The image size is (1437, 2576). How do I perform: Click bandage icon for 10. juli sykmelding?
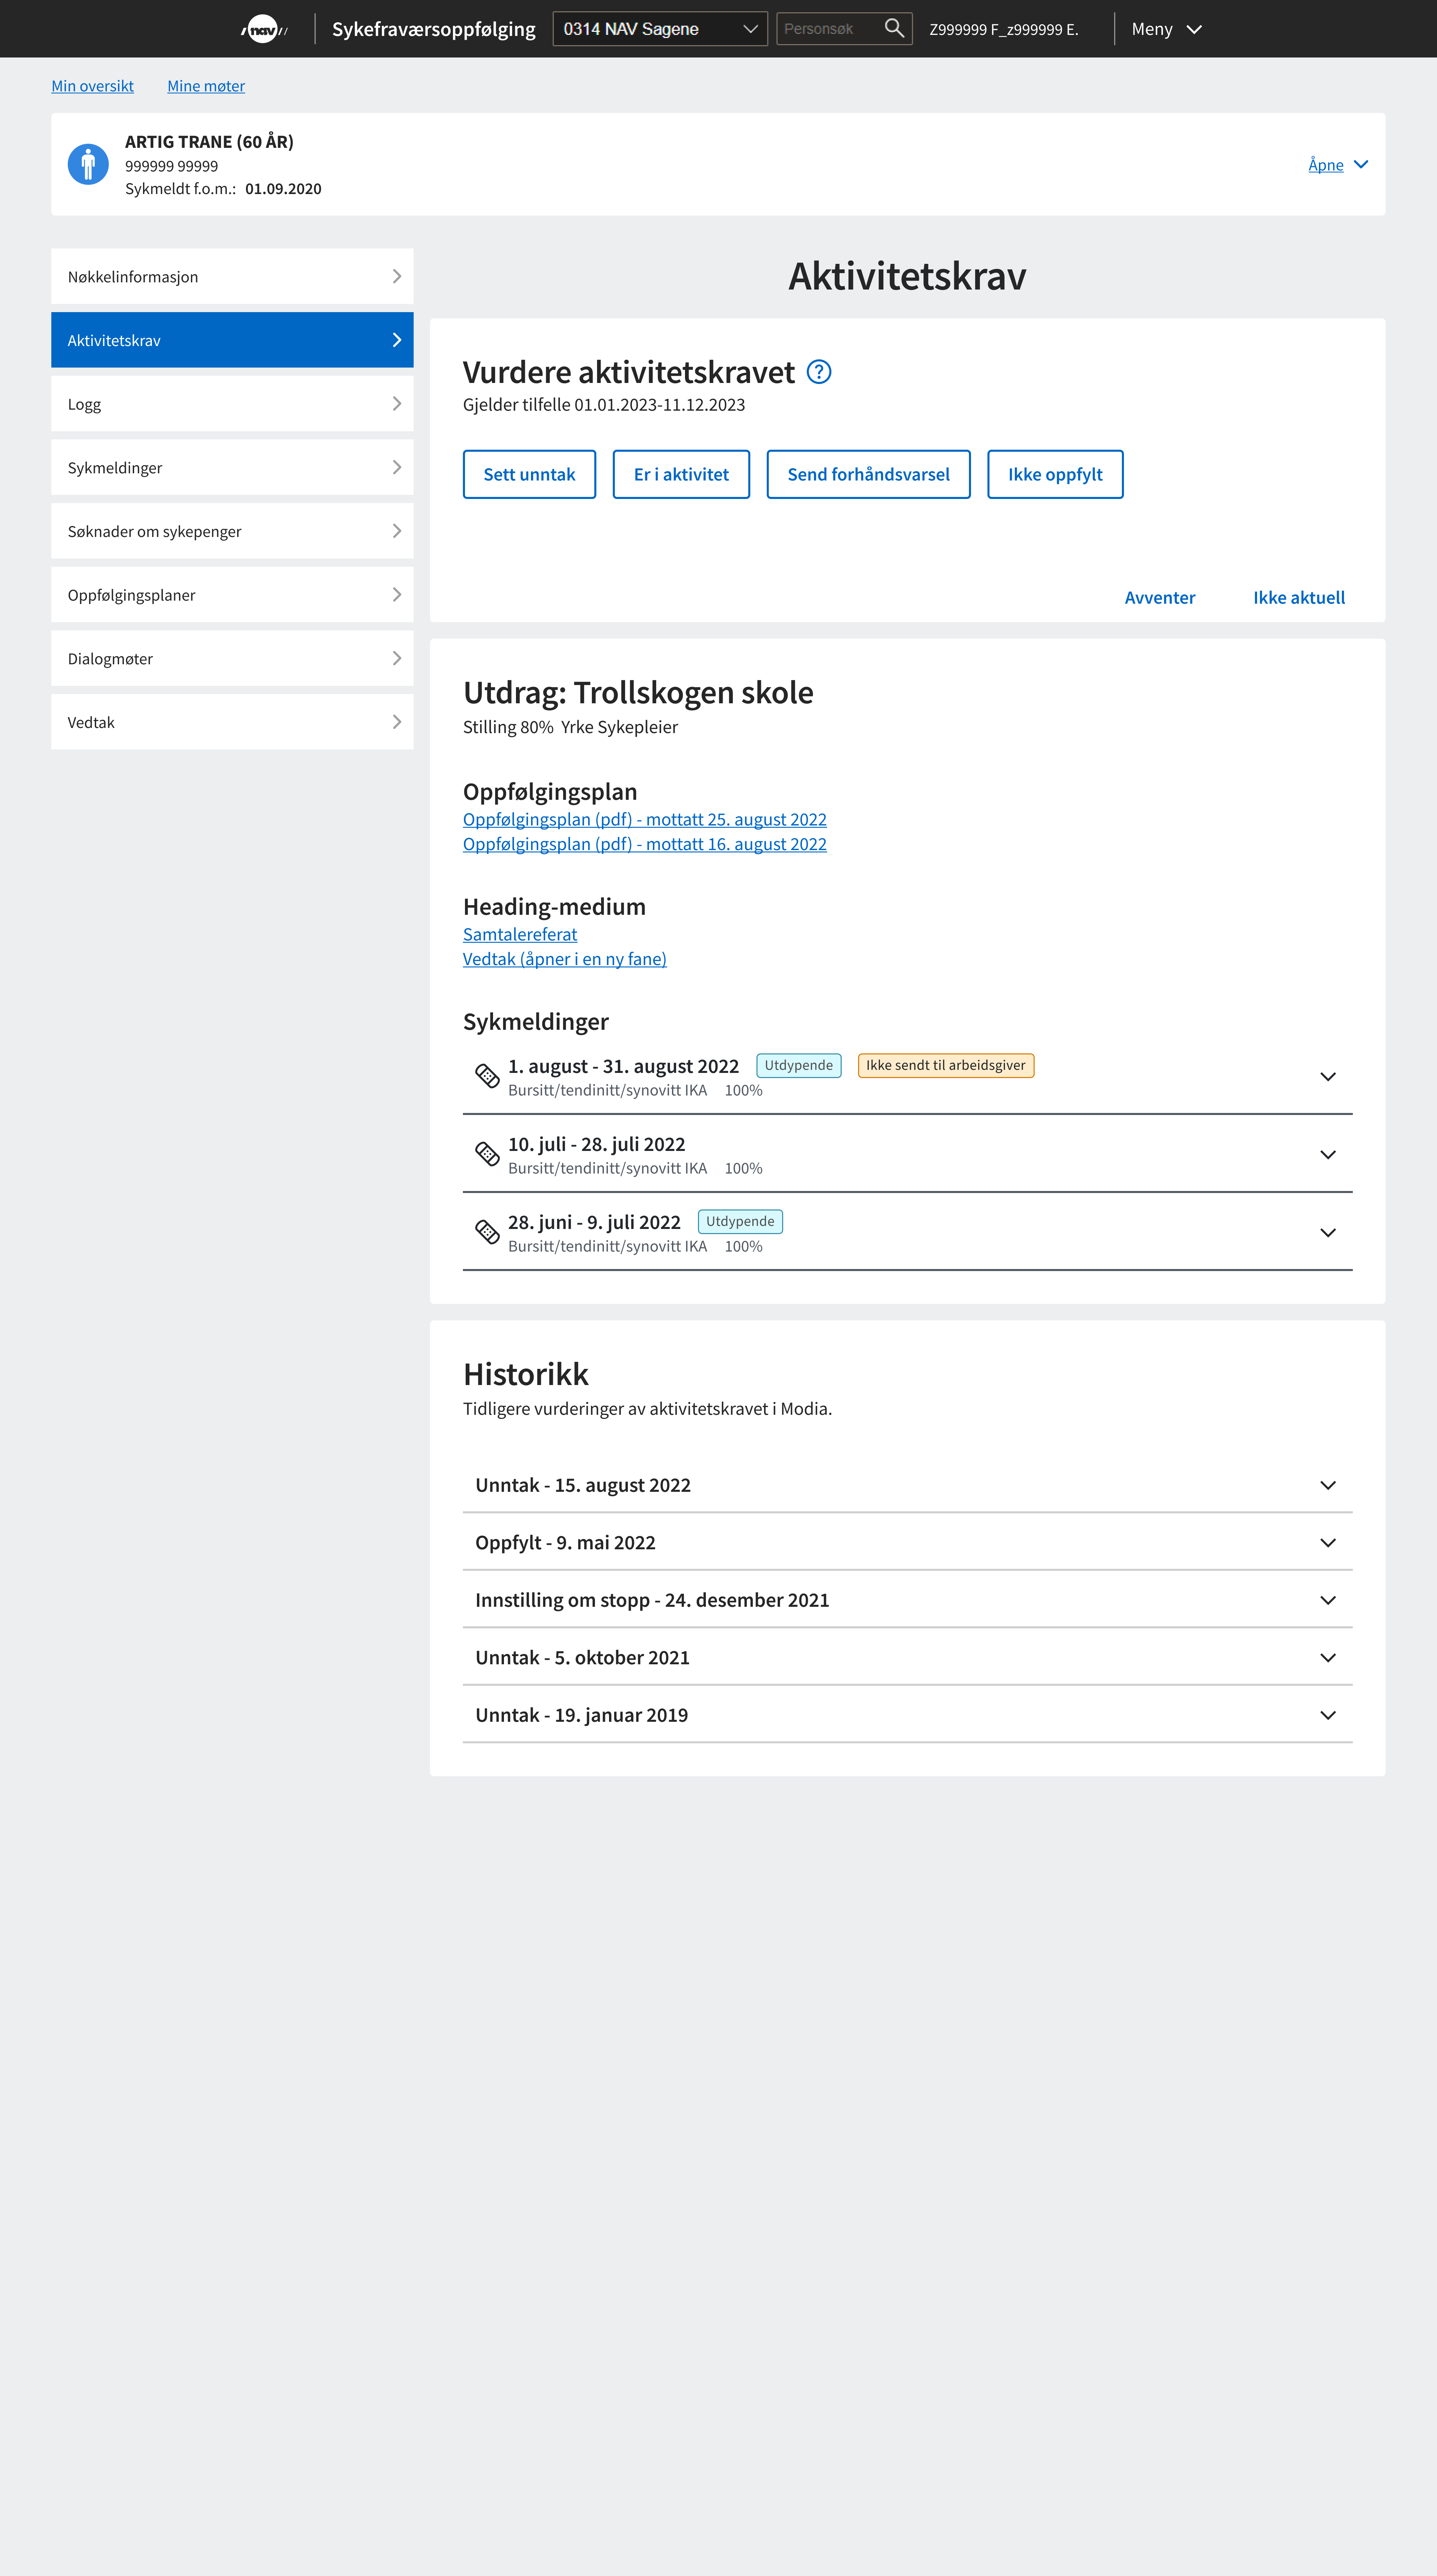[x=487, y=1154]
